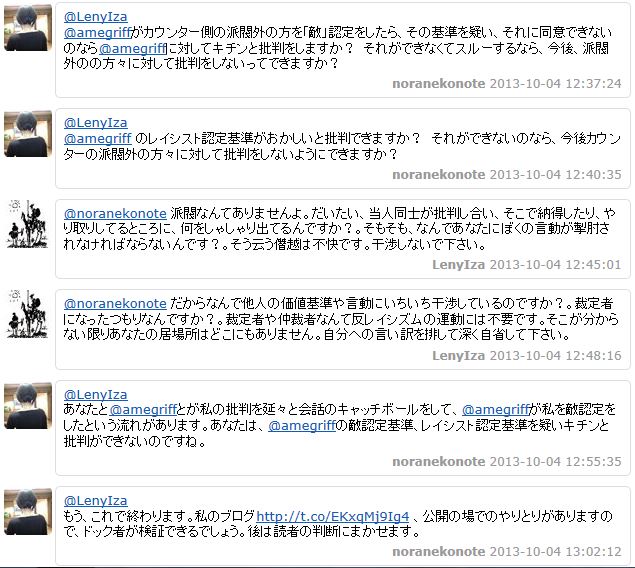Open the @noranekonote mention in the 12:48:16 tweet
The width and height of the screenshot is (635, 568).
point(115,304)
